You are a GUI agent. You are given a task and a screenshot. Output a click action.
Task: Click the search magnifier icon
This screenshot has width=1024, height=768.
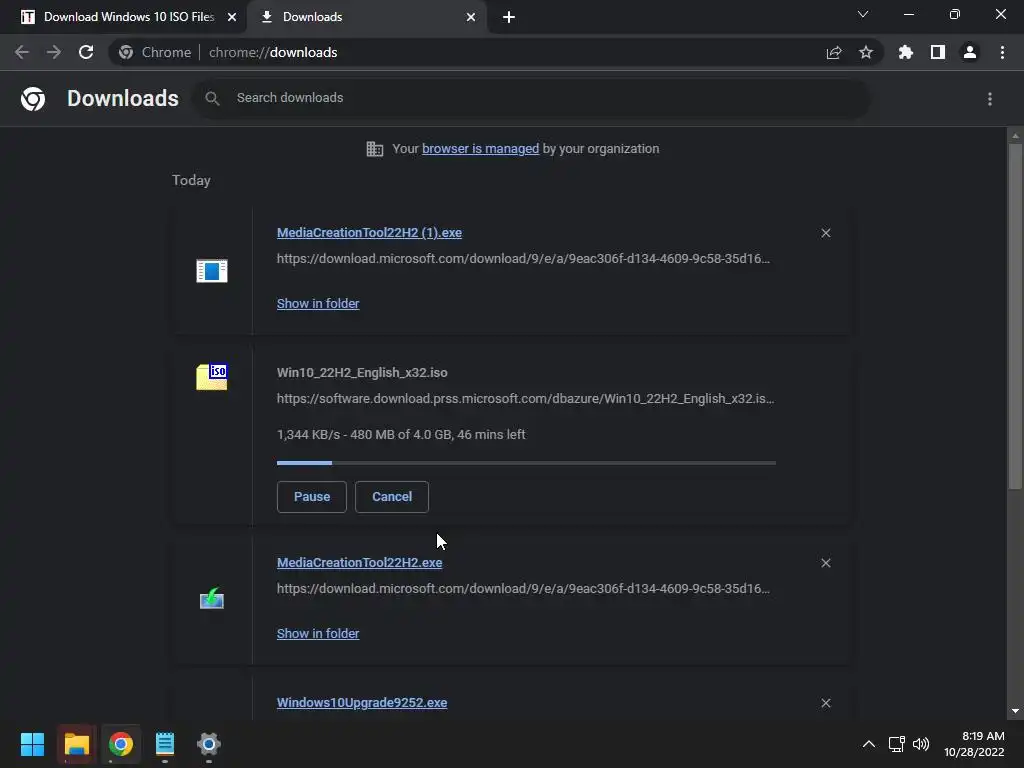click(x=212, y=98)
